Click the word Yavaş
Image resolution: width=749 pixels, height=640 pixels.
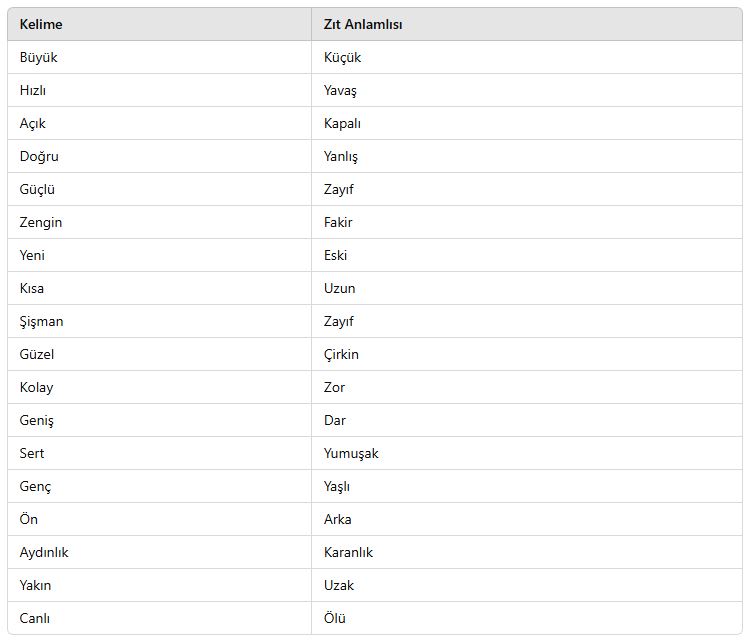click(340, 91)
